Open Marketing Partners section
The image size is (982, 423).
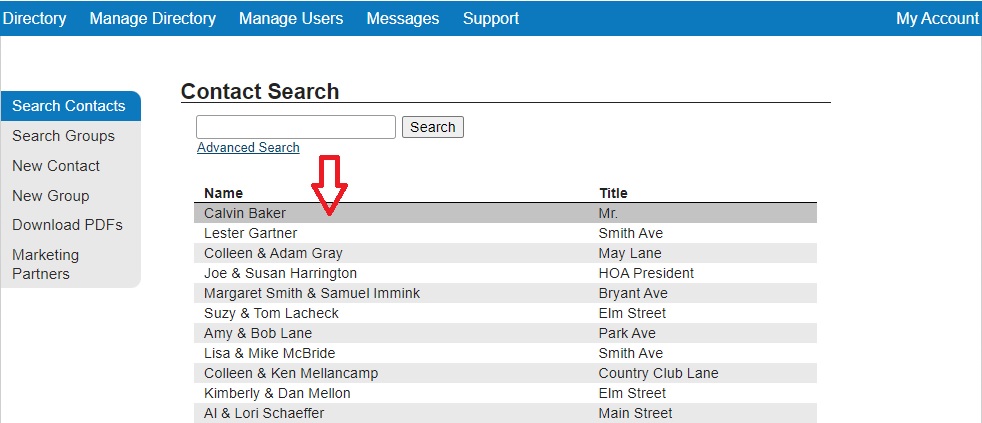tap(45, 264)
